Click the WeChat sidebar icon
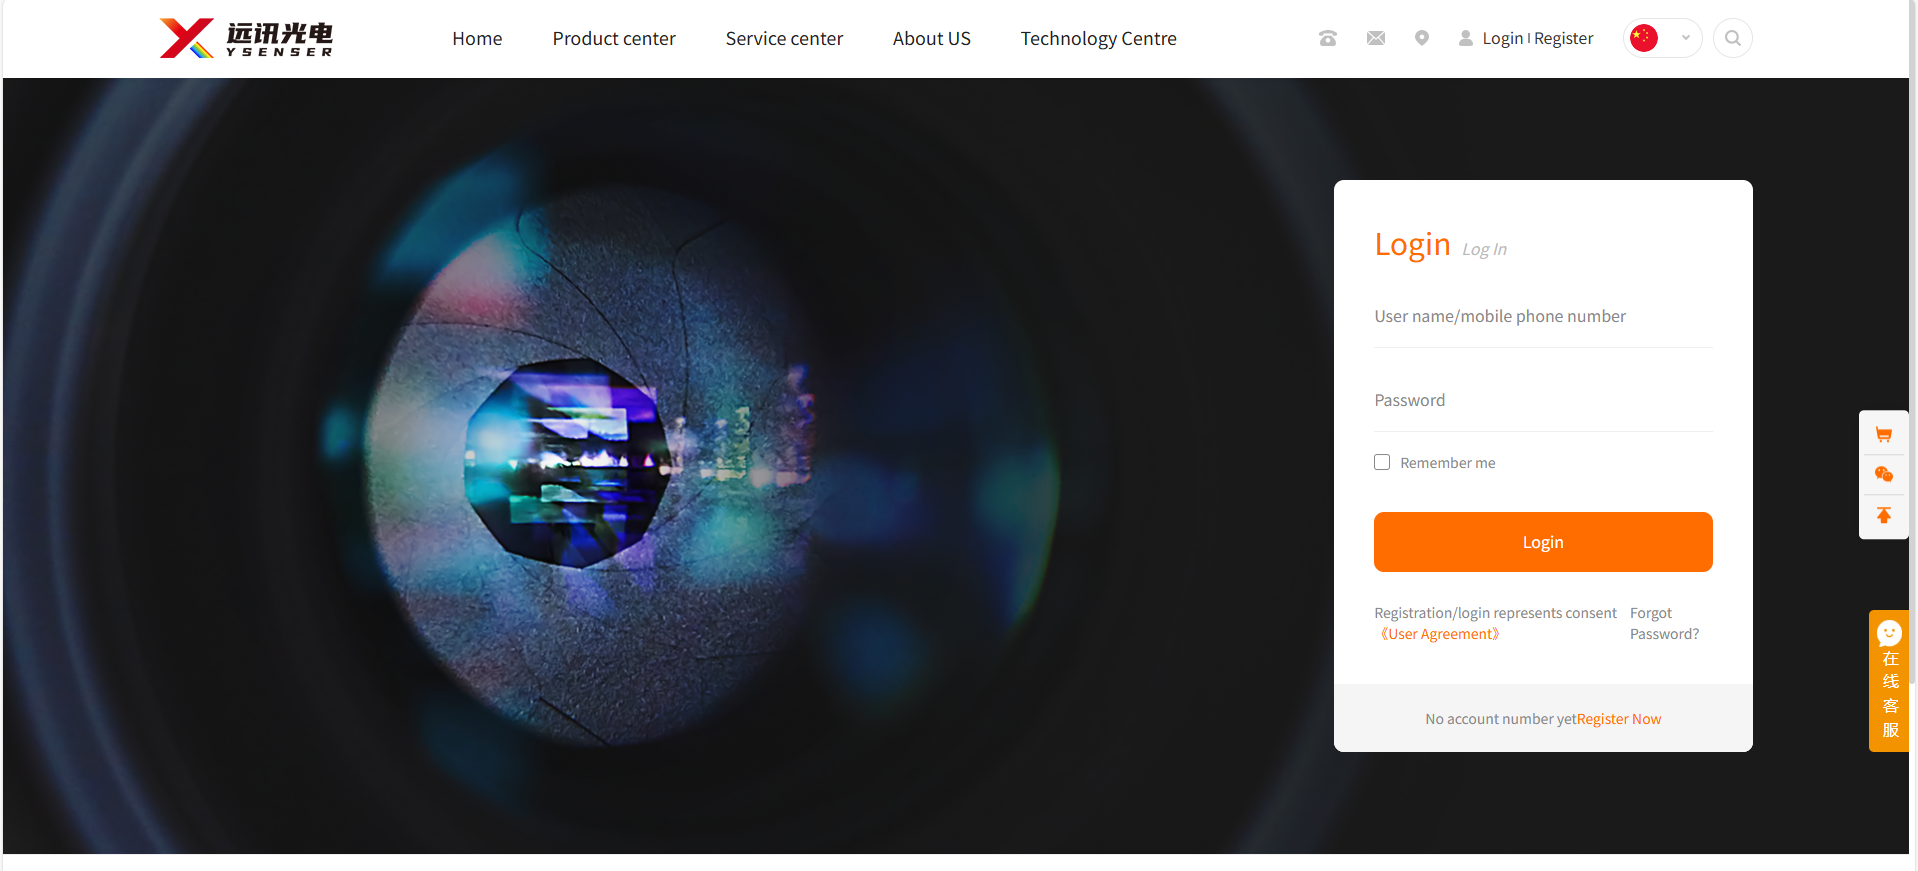Screen dimensions: 1918x871 [1883, 475]
